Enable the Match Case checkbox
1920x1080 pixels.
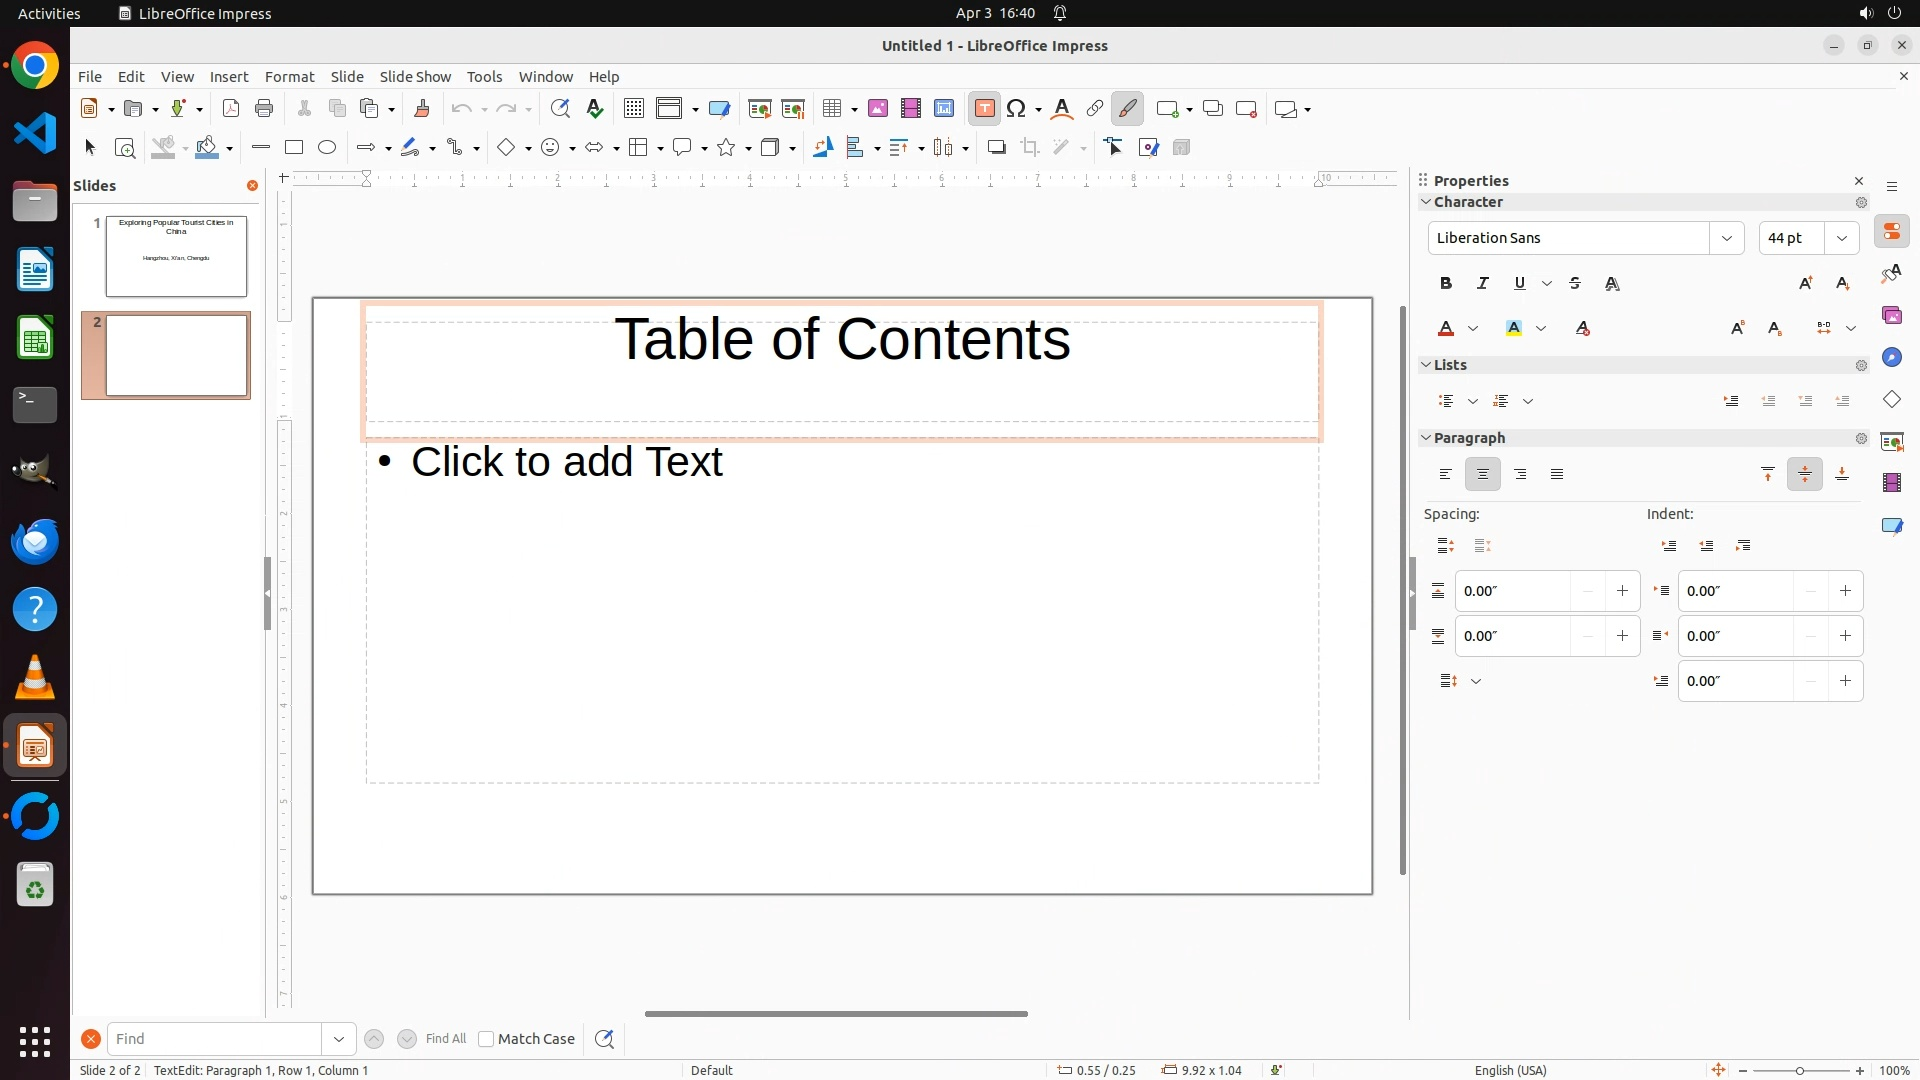(486, 1039)
